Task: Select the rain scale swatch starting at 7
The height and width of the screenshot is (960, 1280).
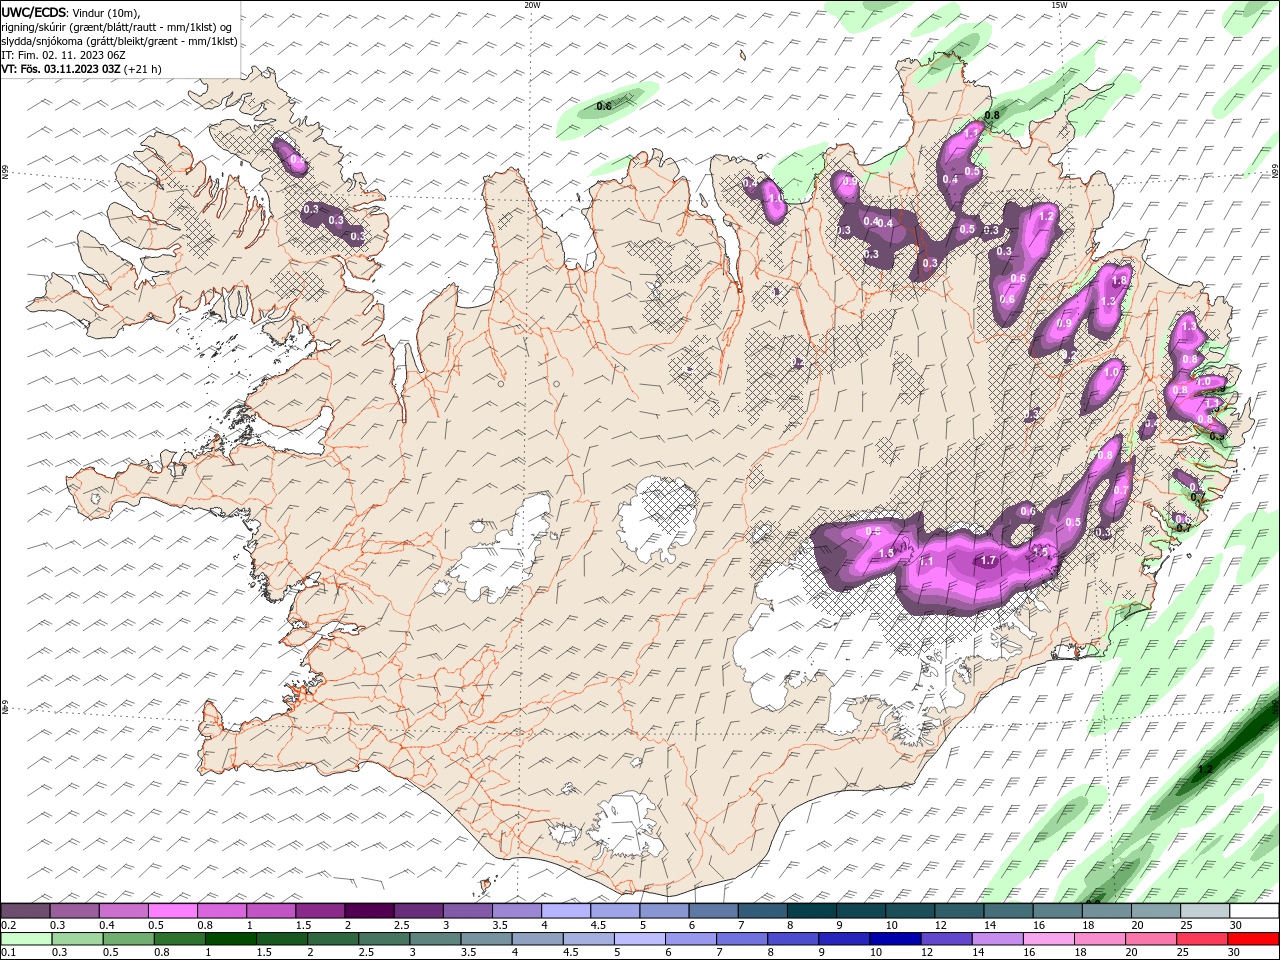Action: (741, 939)
